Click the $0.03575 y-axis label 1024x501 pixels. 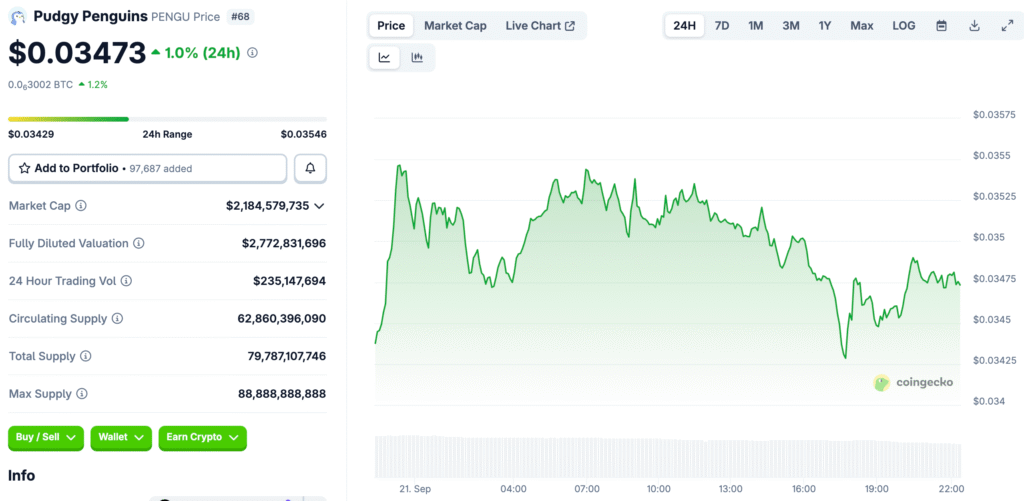pyautogui.click(x=994, y=115)
